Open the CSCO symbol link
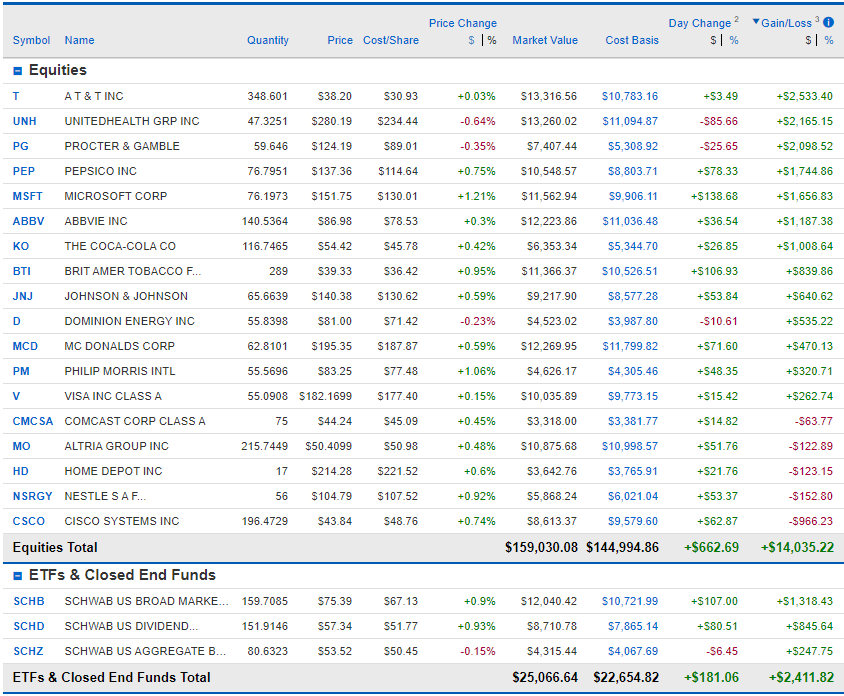 pyautogui.click(x=29, y=522)
